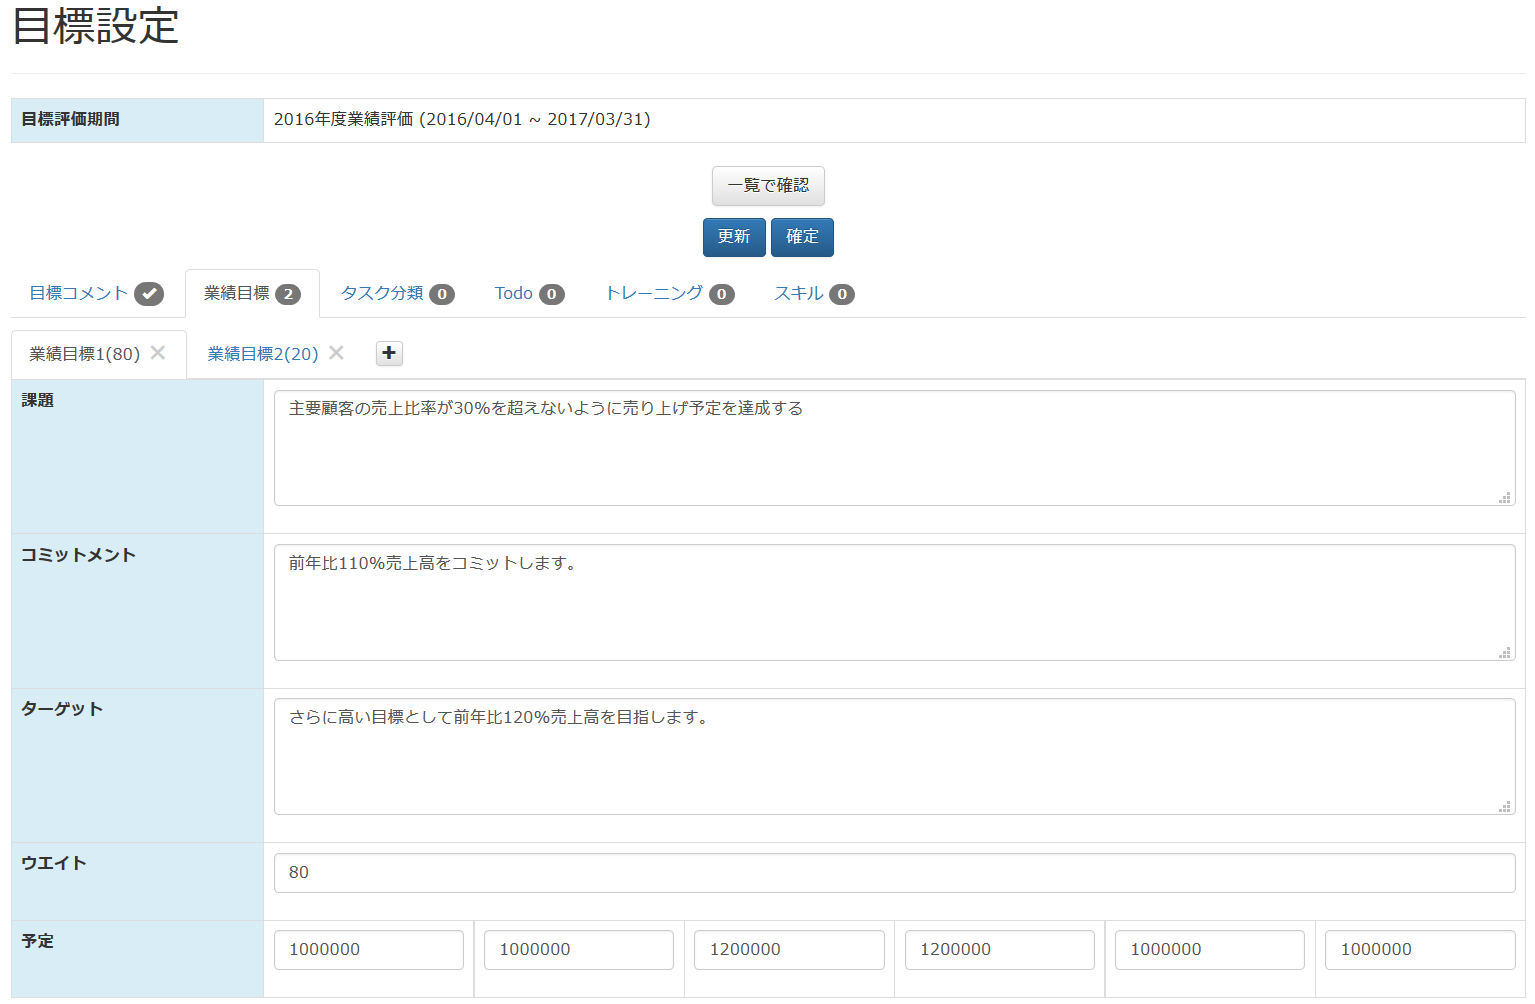Click the ウエイト row label
This screenshot has height=1004, width=1535.
54,863
